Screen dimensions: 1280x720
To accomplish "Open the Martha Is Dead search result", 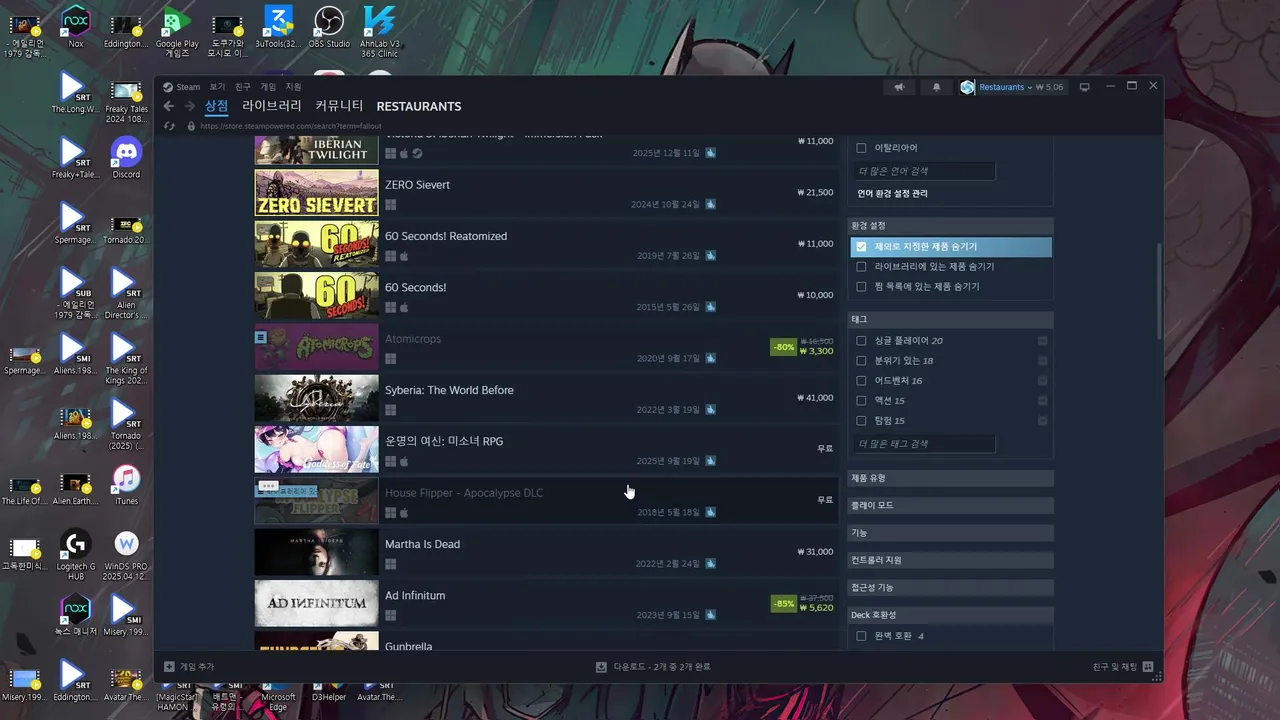I will pos(545,552).
